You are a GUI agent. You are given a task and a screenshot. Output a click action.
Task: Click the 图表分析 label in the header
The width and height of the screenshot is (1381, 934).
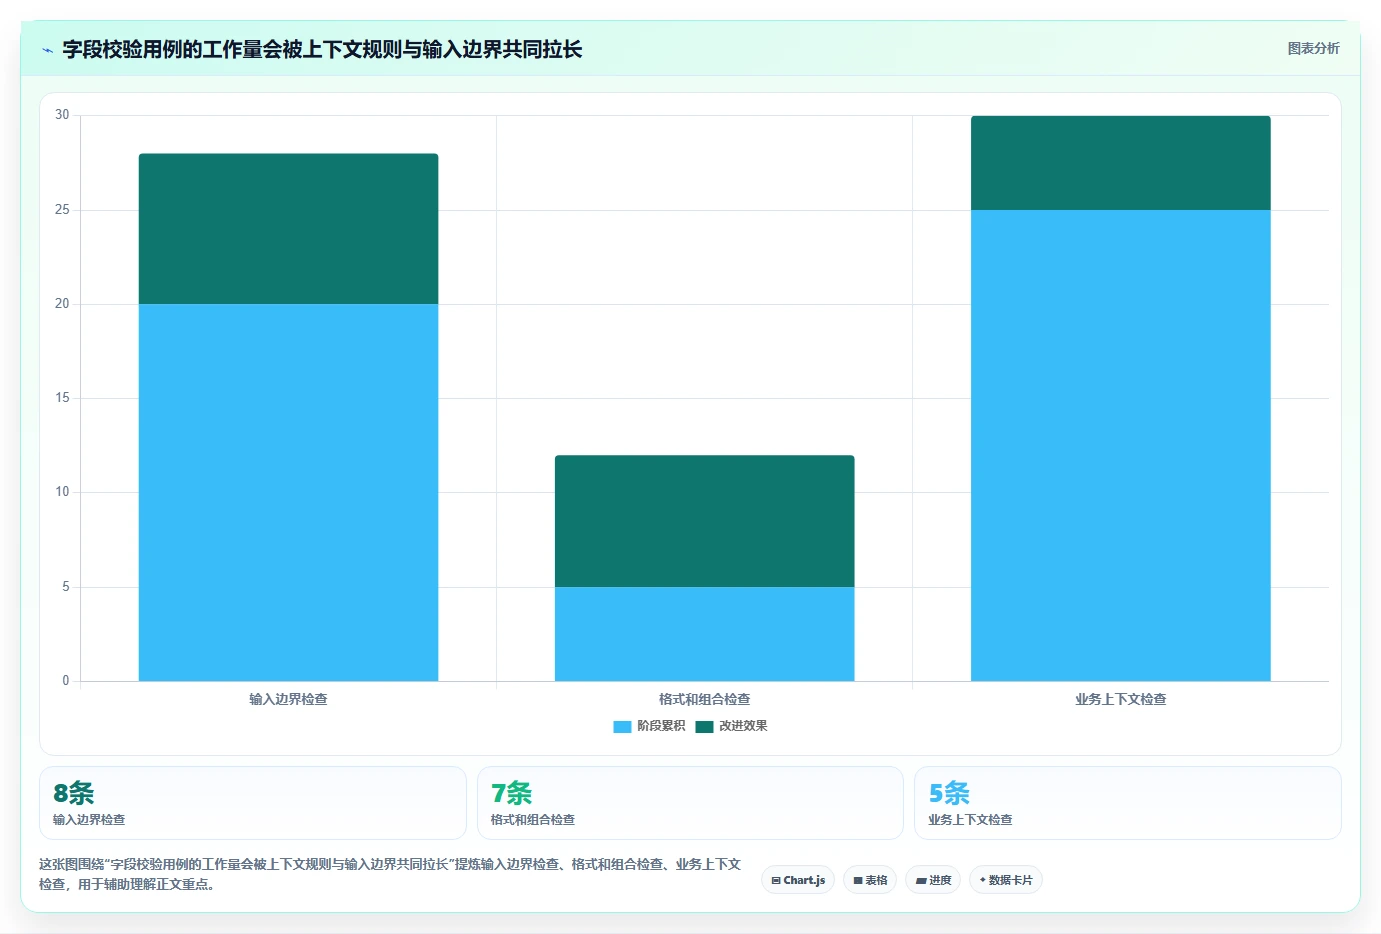(1313, 48)
